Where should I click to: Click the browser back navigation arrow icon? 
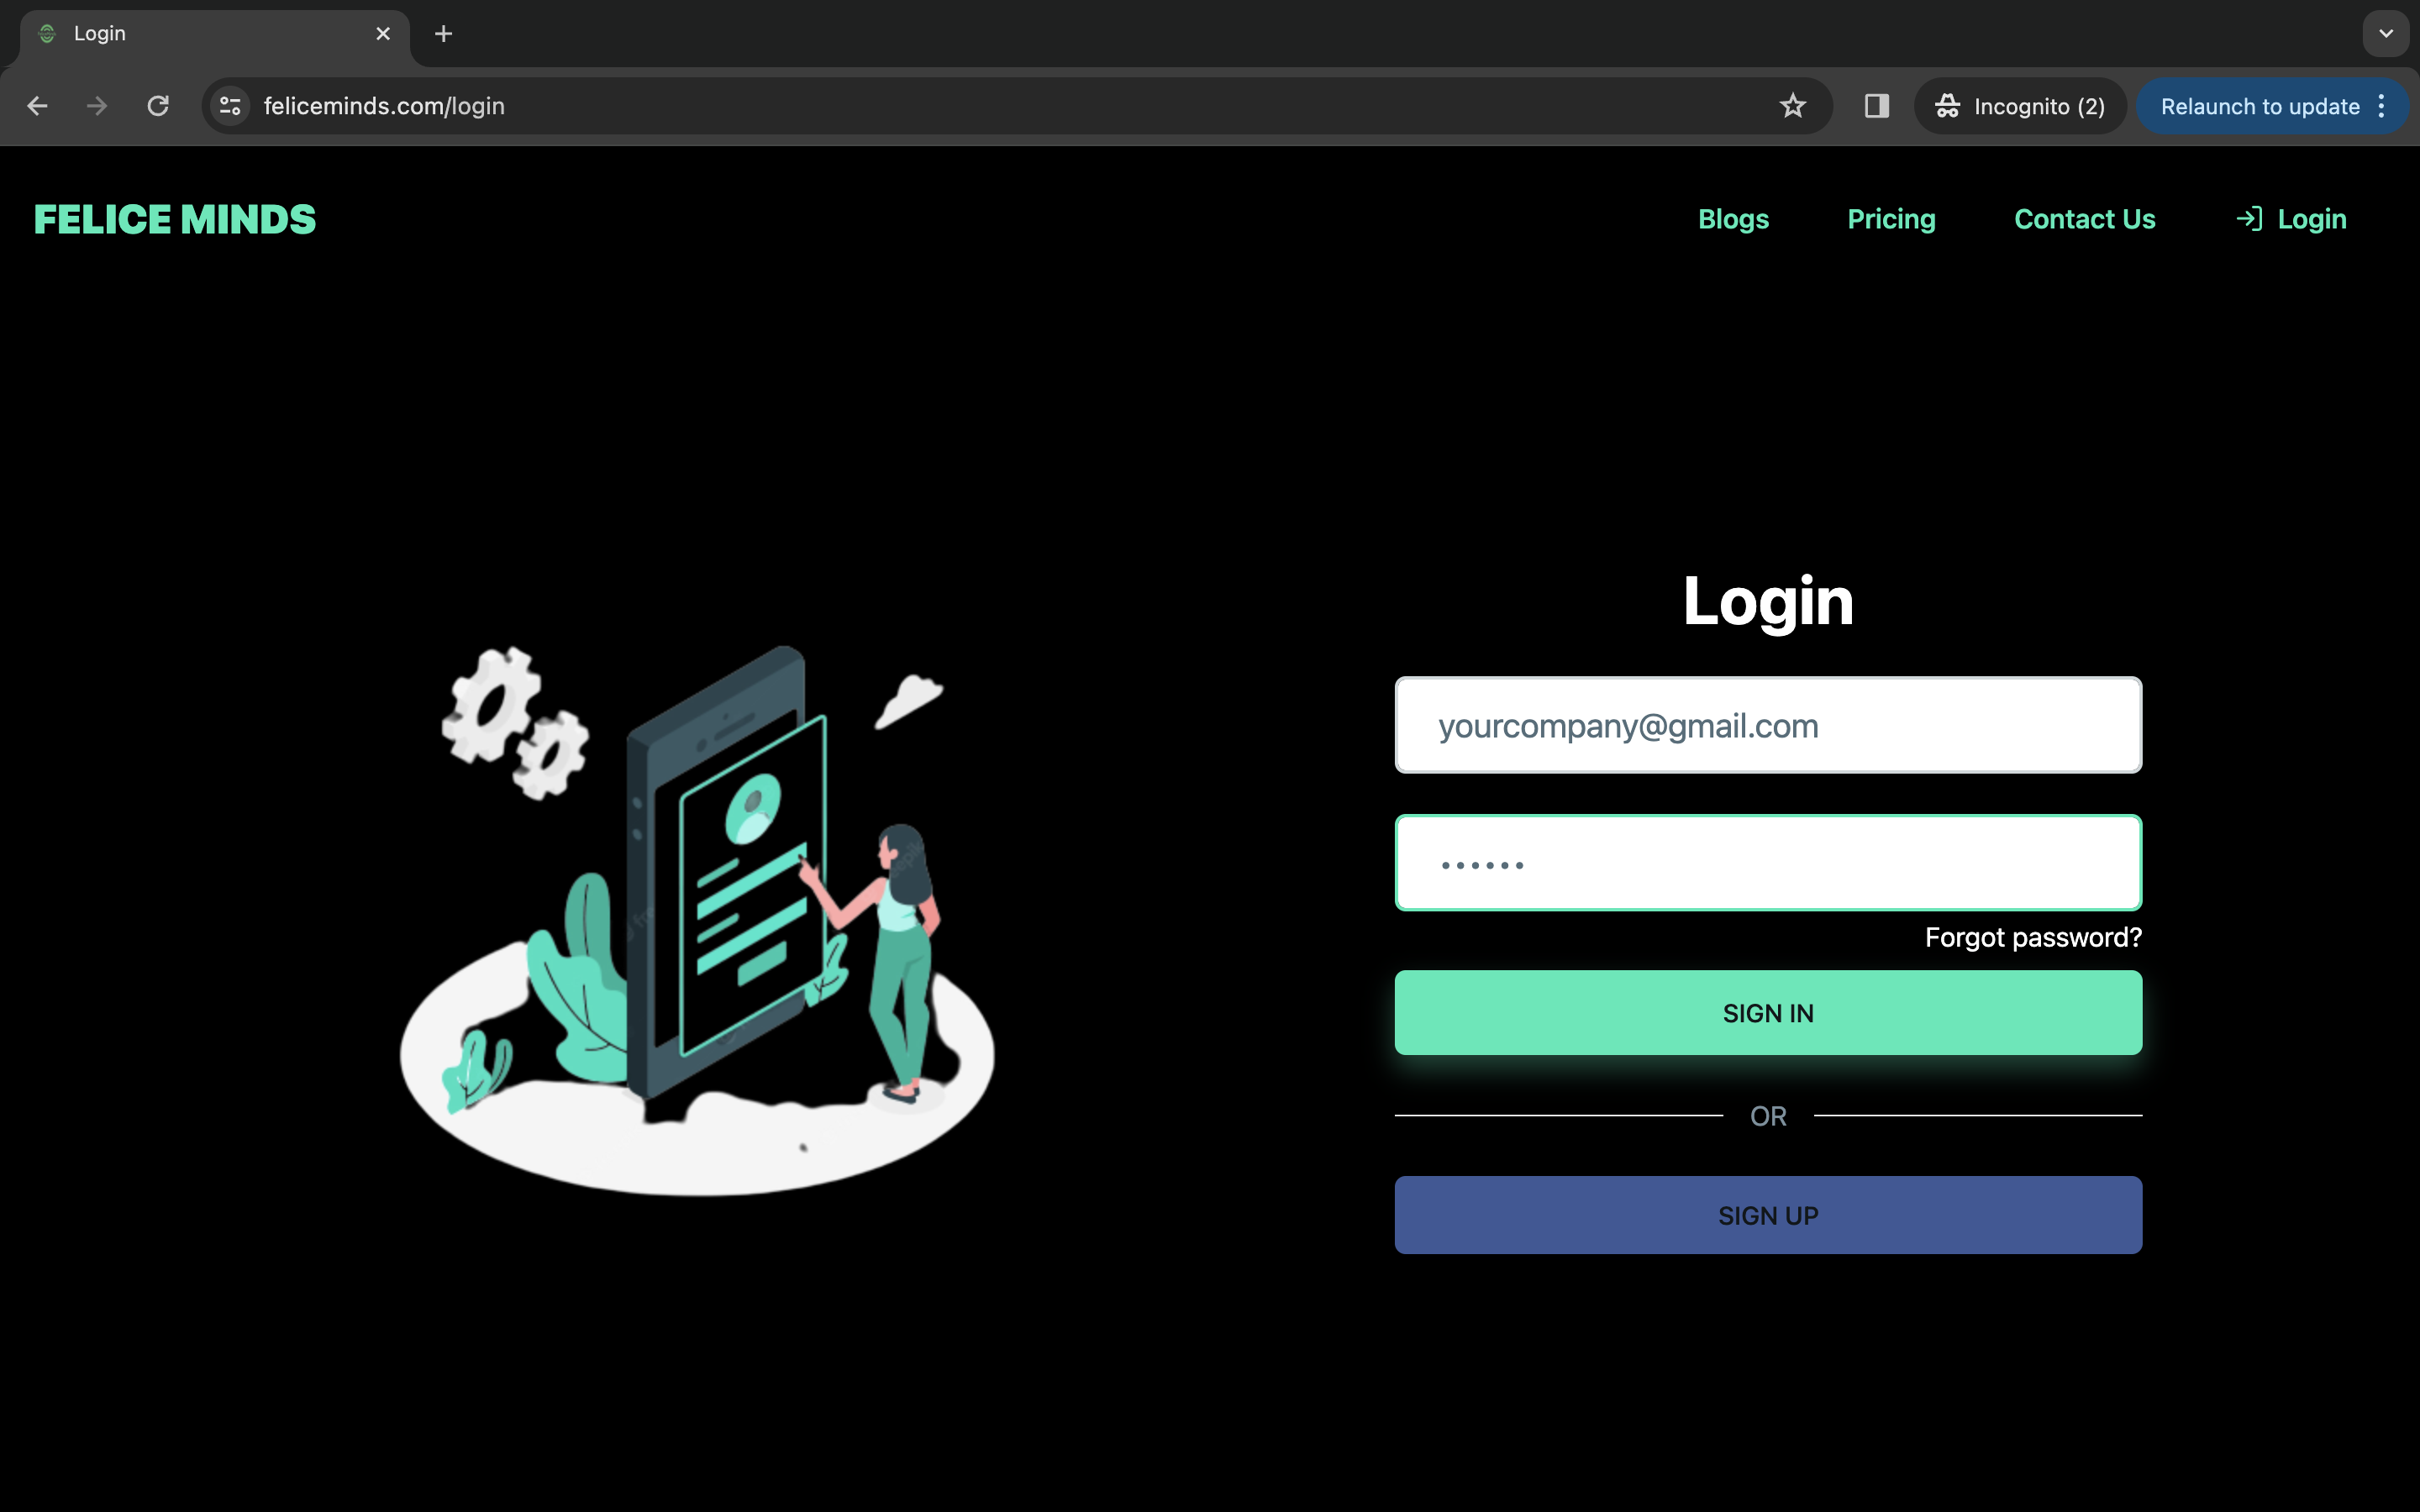pyautogui.click(x=37, y=104)
